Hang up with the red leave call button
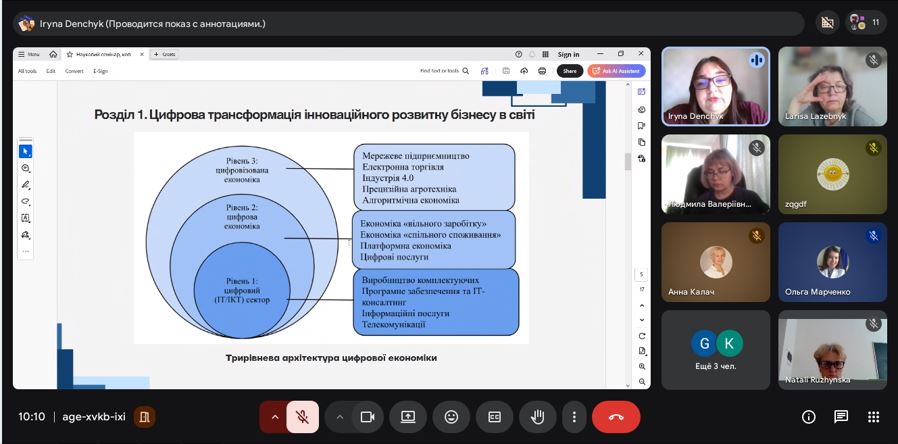This screenshot has width=898, height=444. pyautogui.click(x=616, y=417)
